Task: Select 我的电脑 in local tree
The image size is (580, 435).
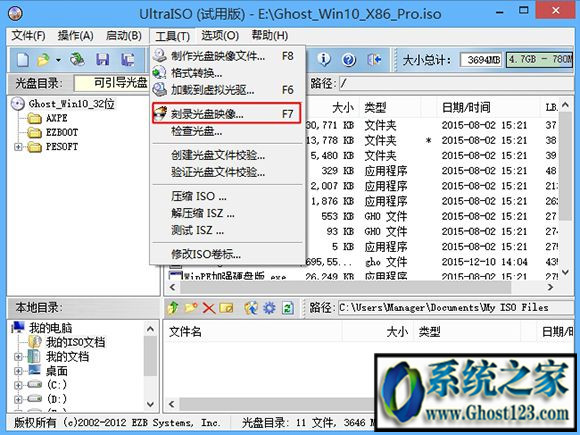Action: (50, 328)
